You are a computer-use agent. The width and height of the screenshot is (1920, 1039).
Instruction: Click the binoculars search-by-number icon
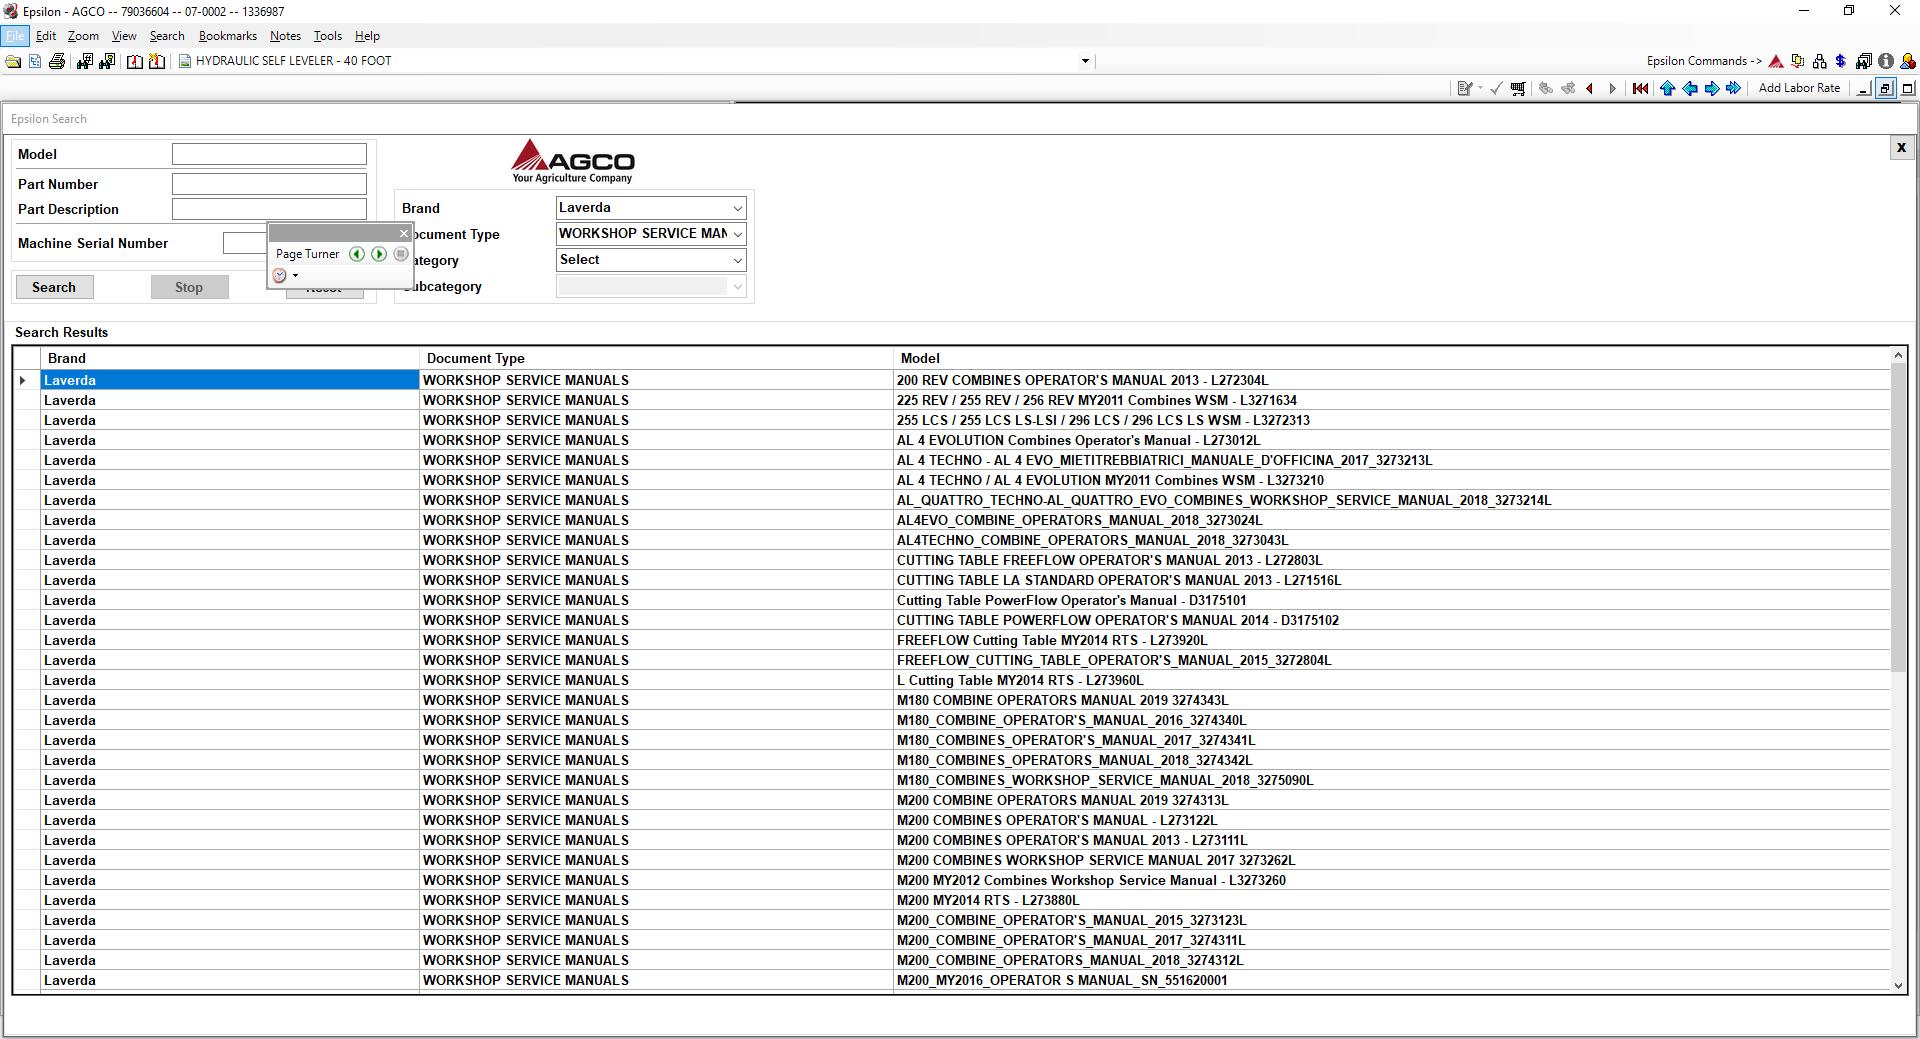coord(84,62)
